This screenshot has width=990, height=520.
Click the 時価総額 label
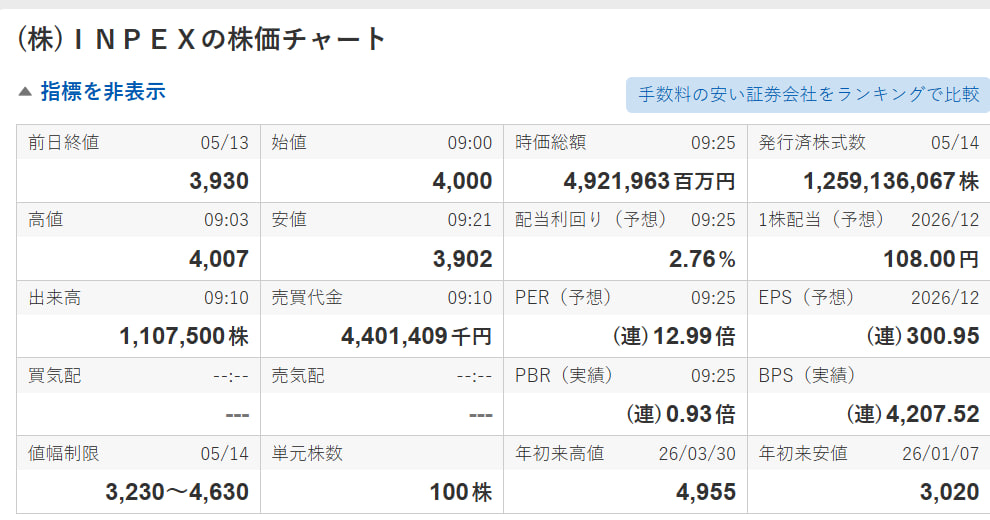(x=551, y=142)
